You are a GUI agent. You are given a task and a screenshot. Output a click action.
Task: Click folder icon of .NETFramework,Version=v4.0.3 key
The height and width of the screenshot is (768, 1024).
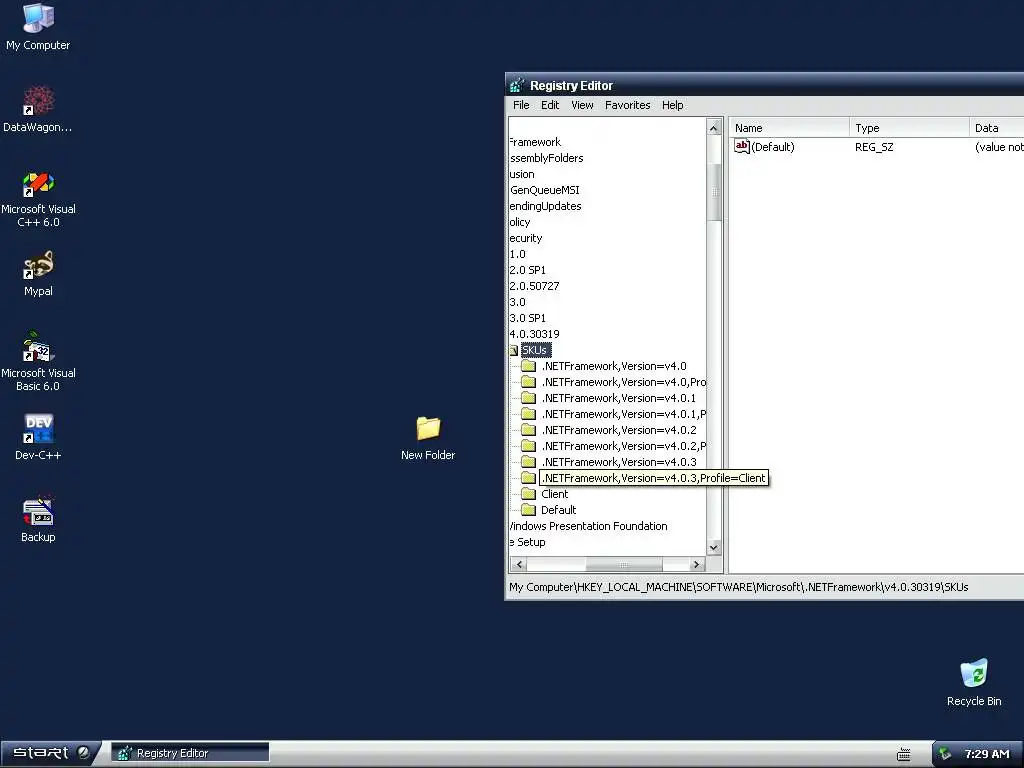coord(528,462)
